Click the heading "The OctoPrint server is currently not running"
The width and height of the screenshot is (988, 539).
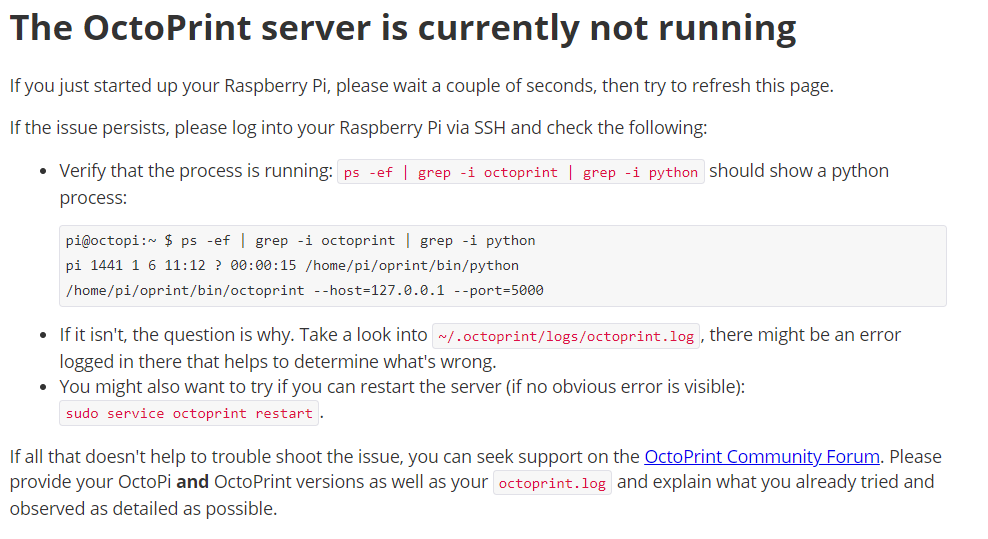click(403, 28)
